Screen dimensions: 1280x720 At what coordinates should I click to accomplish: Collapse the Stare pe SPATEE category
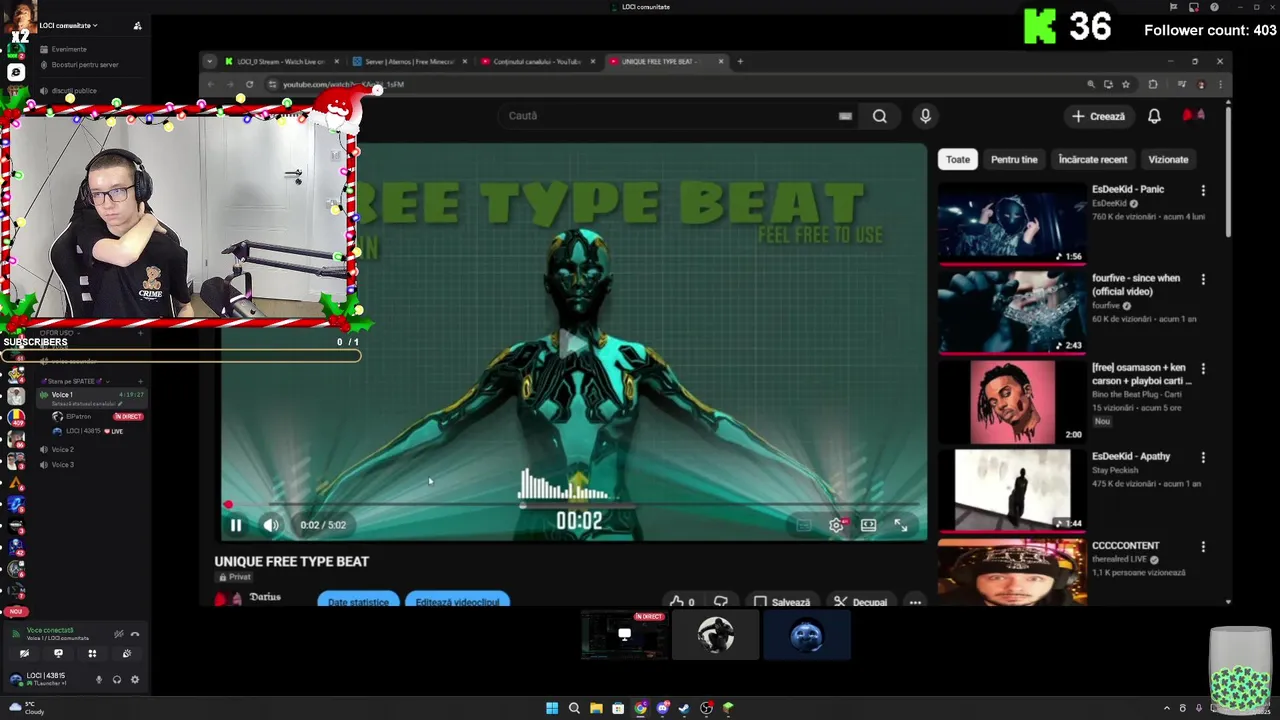(x=74, y=381)
